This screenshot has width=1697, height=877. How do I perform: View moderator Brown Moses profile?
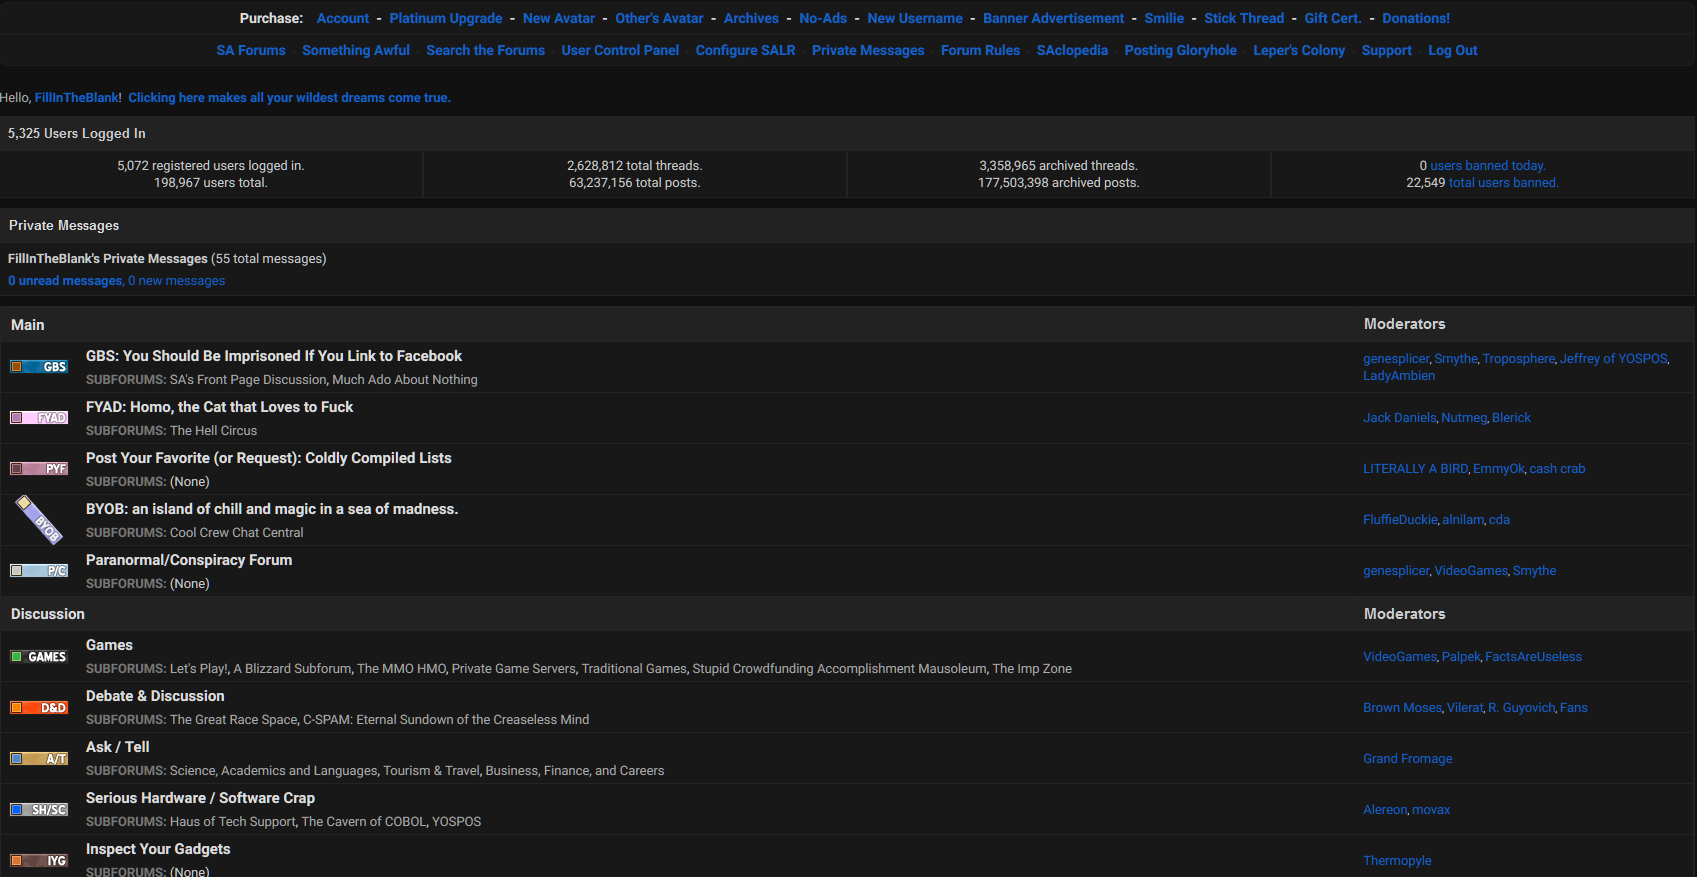coord(1402,708)
